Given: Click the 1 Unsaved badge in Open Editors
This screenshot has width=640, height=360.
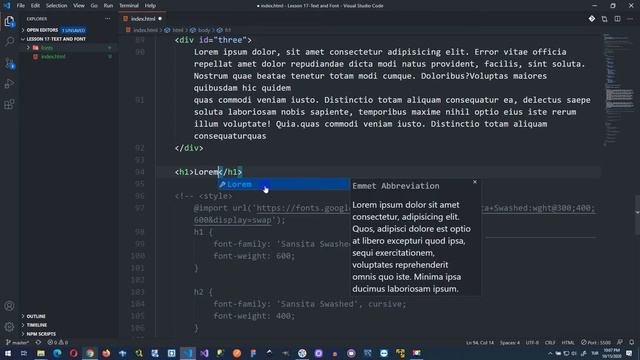Looking at the screenshot, I should tap(73, 31).
